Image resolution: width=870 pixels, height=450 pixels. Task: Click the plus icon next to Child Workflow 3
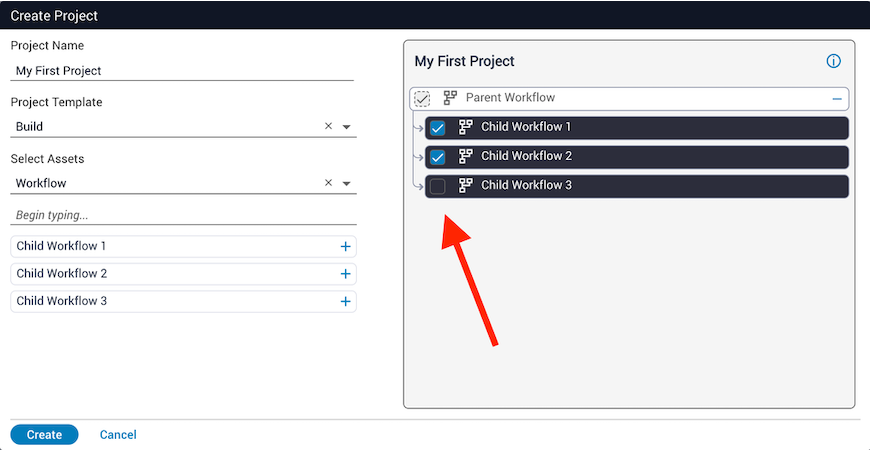[345, 301]
